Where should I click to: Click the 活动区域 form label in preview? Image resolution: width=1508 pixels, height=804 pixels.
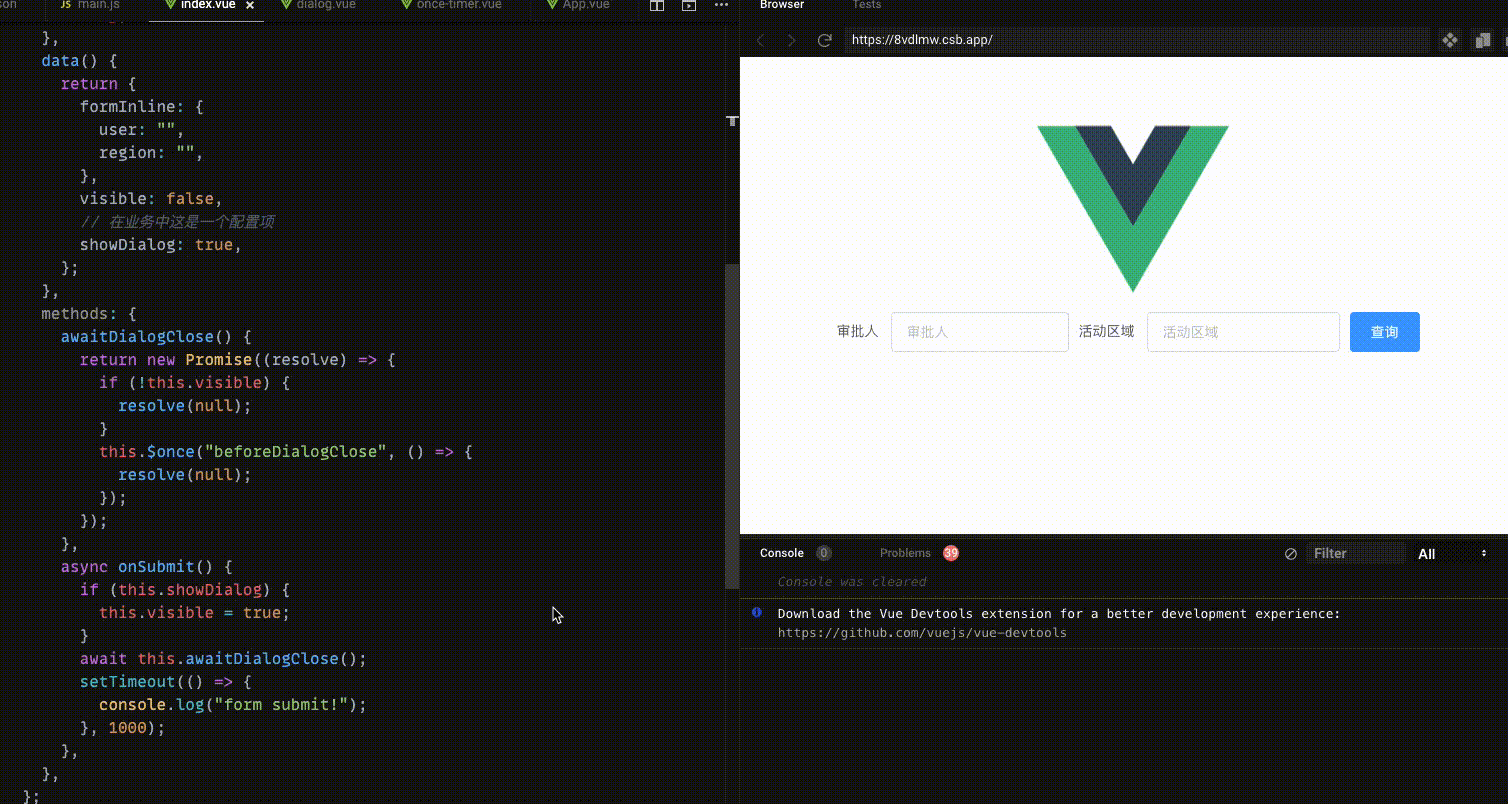(x=1106, y=331)
